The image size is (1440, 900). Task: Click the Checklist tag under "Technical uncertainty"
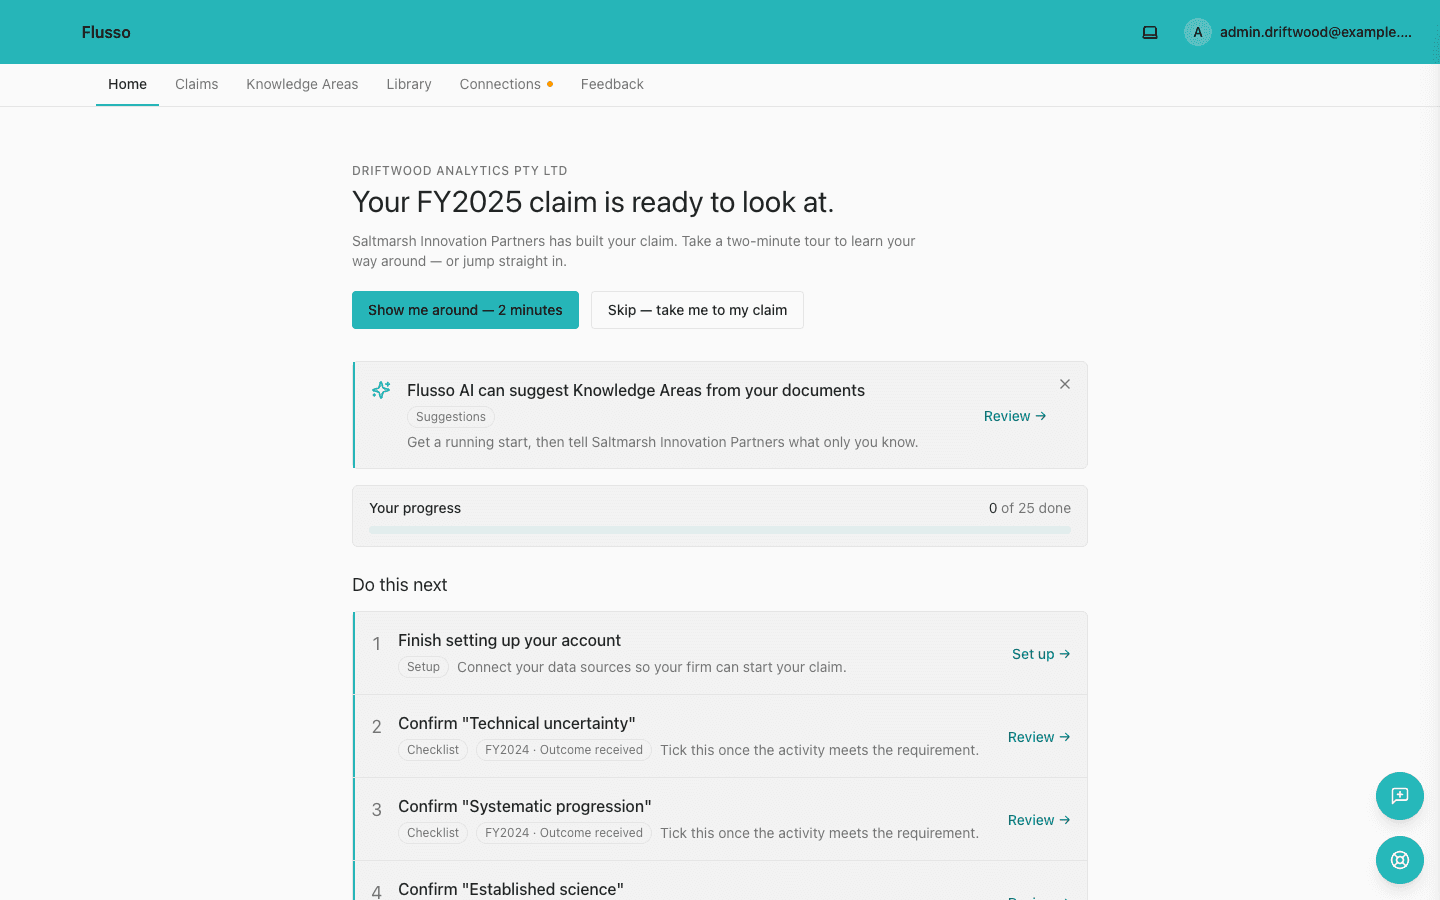click(433, 750)
